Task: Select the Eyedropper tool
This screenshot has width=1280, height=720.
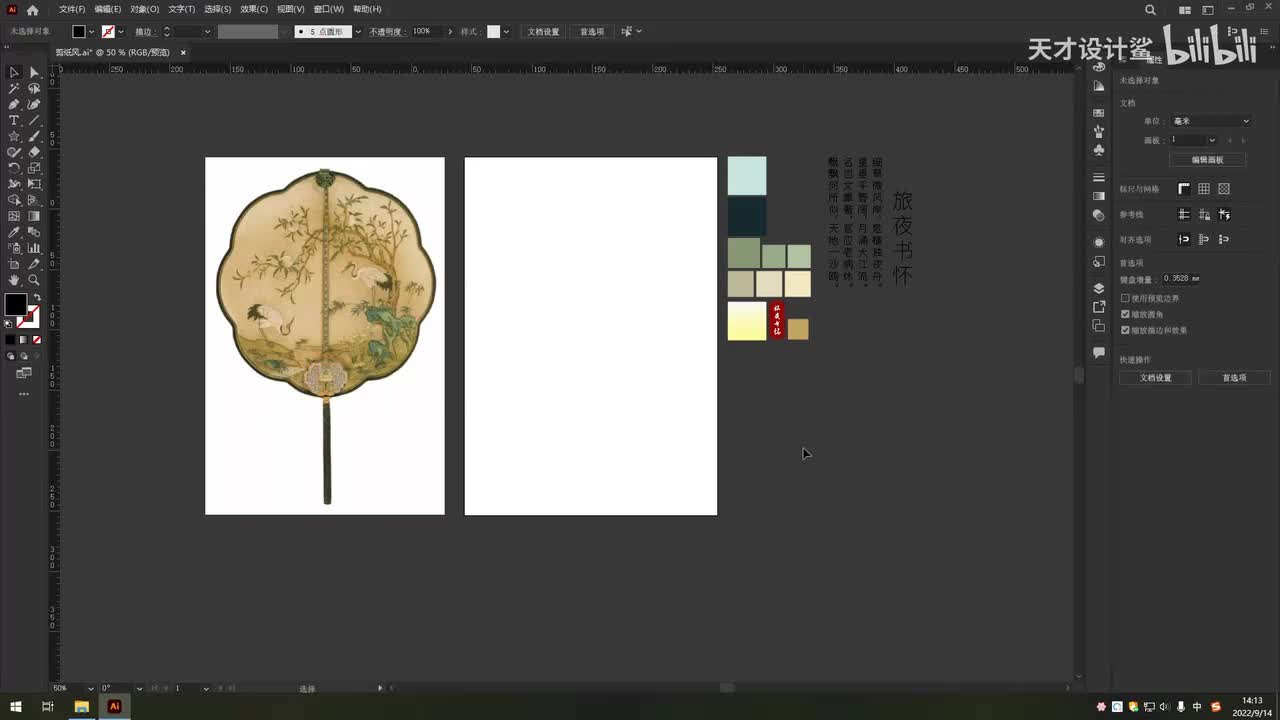Action: [x=14, y=232]
